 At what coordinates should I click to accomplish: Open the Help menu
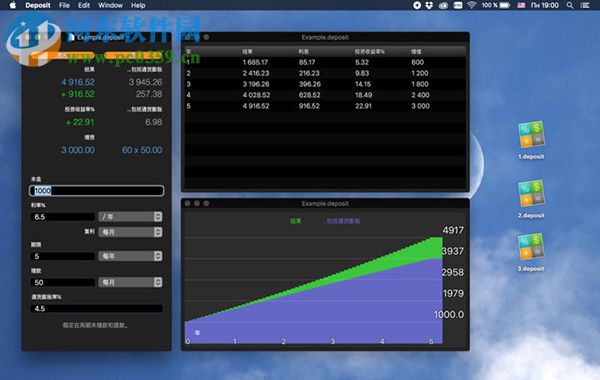pyautogui.click(x=138, y=5)
